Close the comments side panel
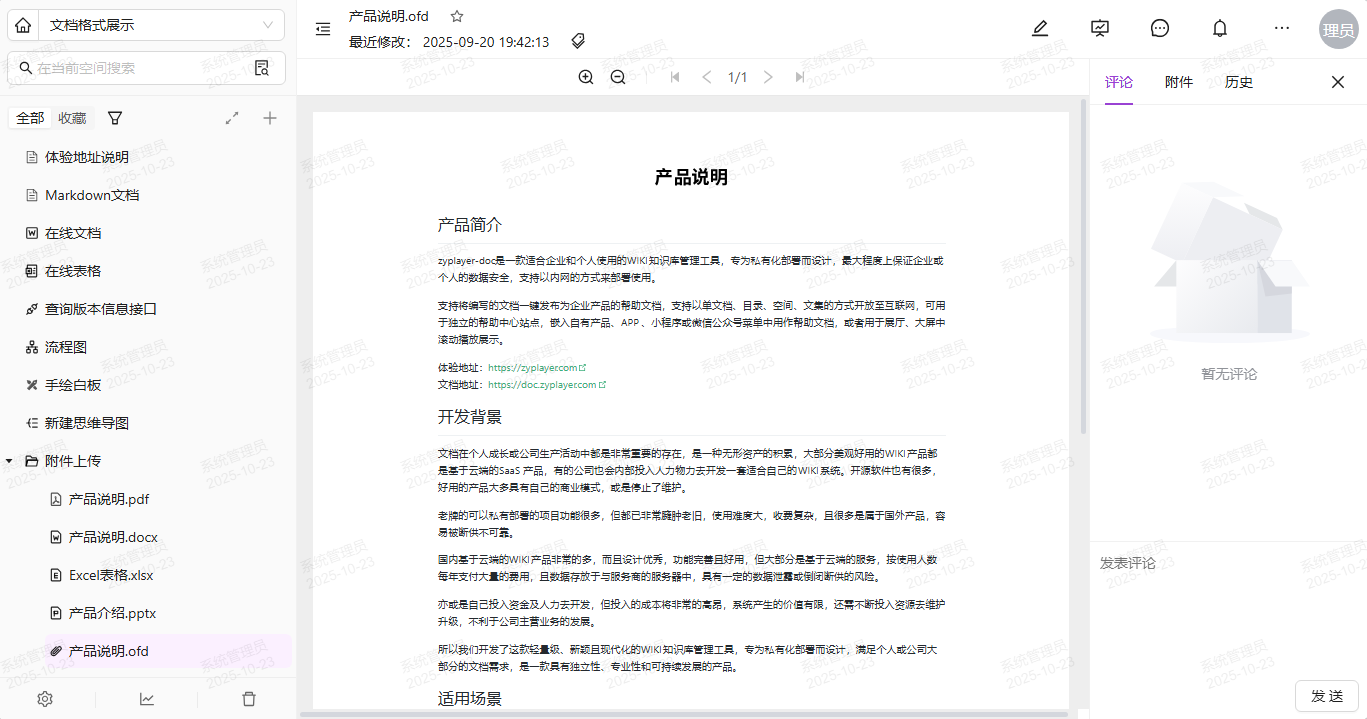 [x=1338, y=82]
